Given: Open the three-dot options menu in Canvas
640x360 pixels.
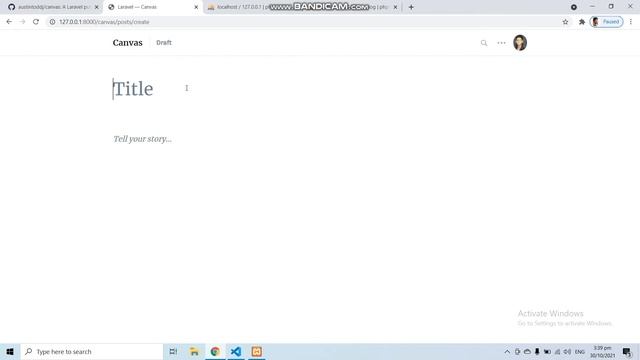Looking at the screenshot, I should pos(501,43).
